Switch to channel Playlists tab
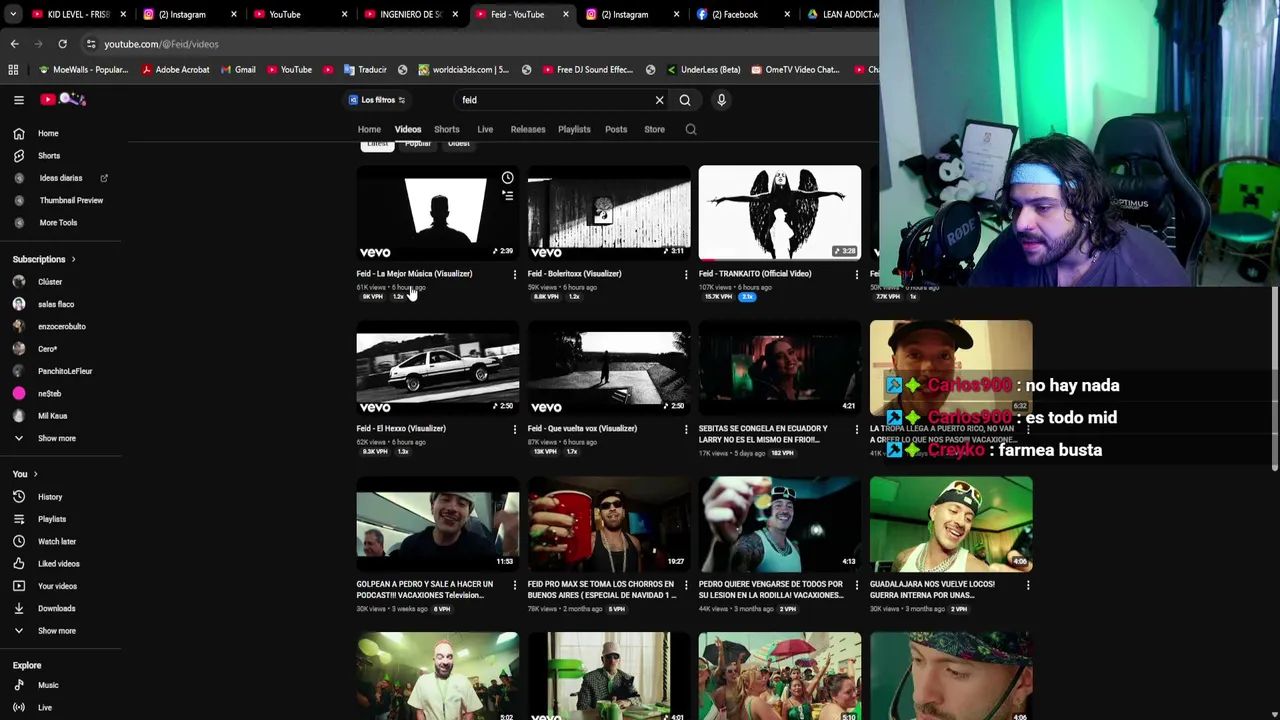This screenshot has height=720, width=1280. (x=574, y=129)
